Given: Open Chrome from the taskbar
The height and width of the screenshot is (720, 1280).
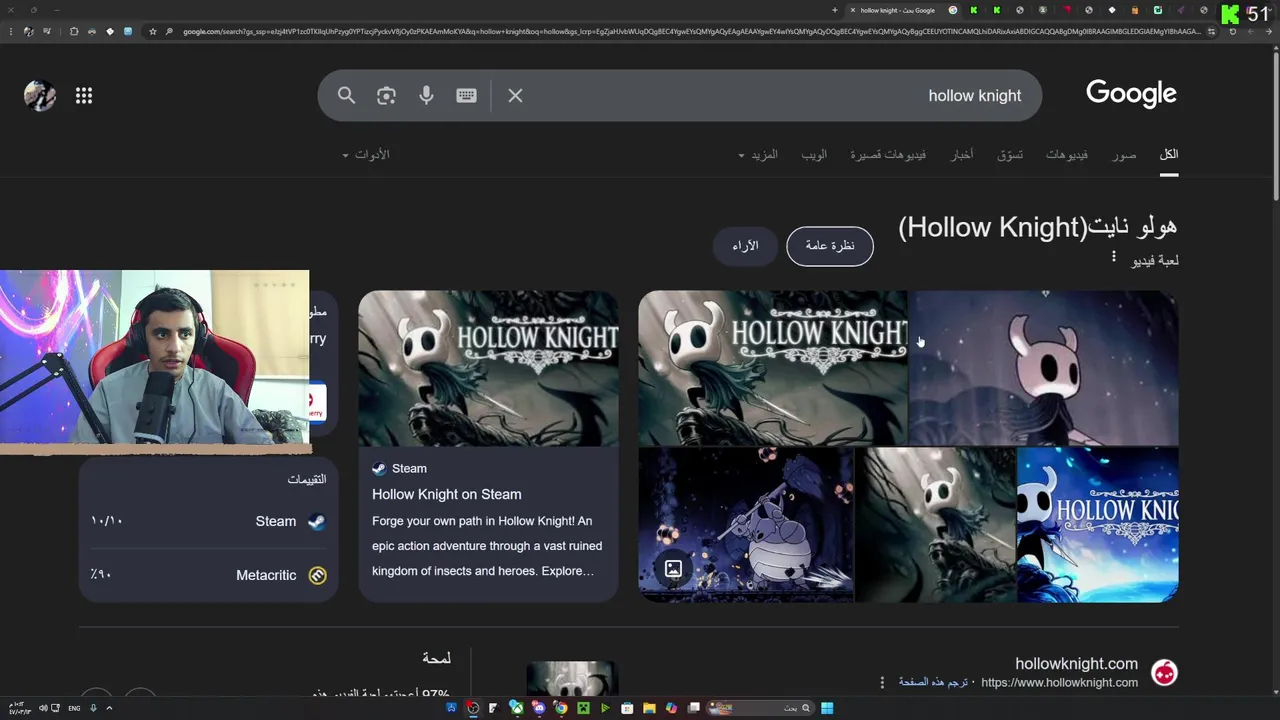Looking at the screenshot, I should (x=561, y=708).
